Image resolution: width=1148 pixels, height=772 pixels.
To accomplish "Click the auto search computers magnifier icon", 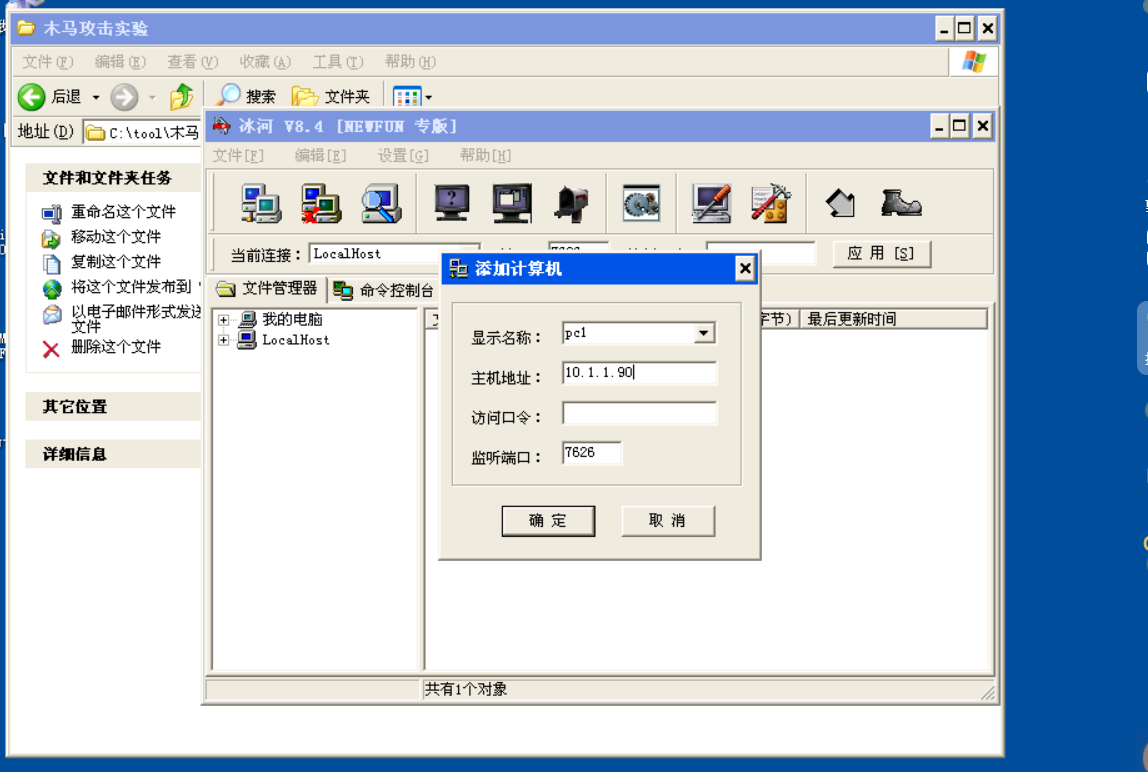I will coord(381,203).
